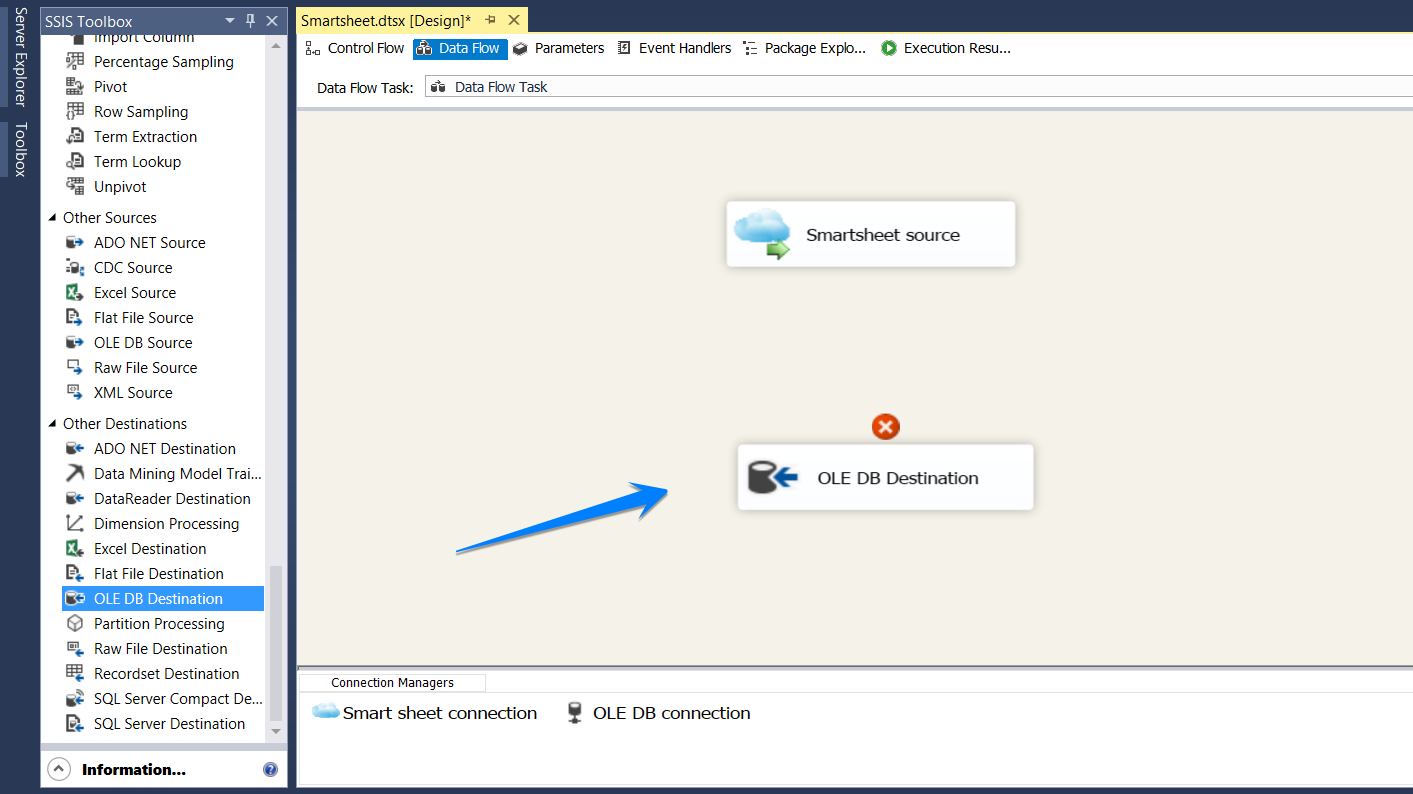Open the Server Explorer side tab
1413x794 pixels.
pyautogui.click(x=19, y=56)
